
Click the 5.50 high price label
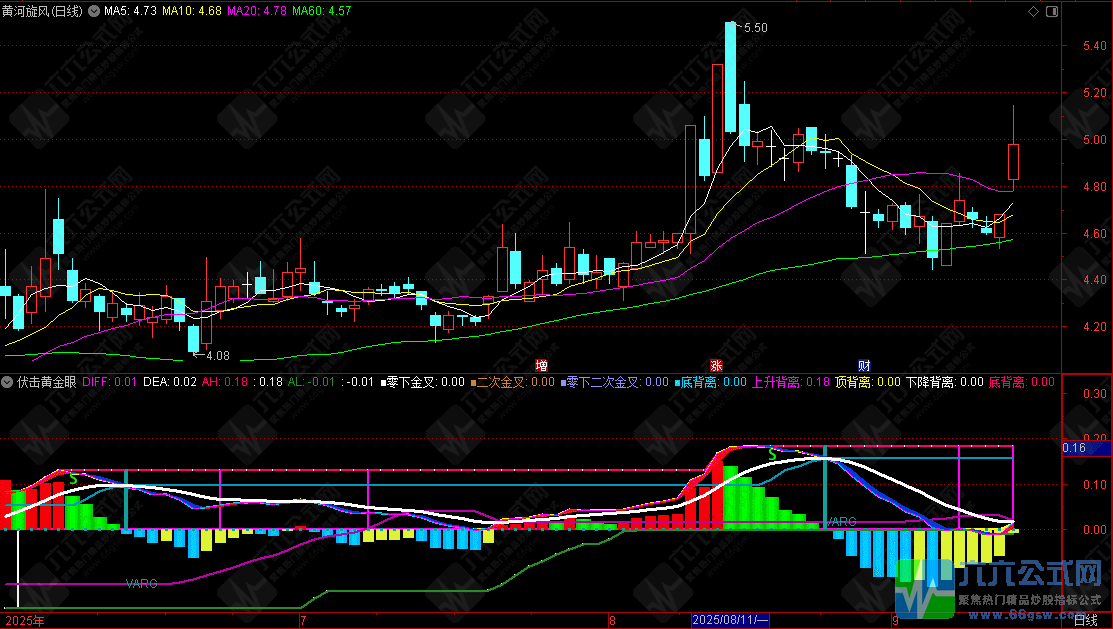(755, 28)
